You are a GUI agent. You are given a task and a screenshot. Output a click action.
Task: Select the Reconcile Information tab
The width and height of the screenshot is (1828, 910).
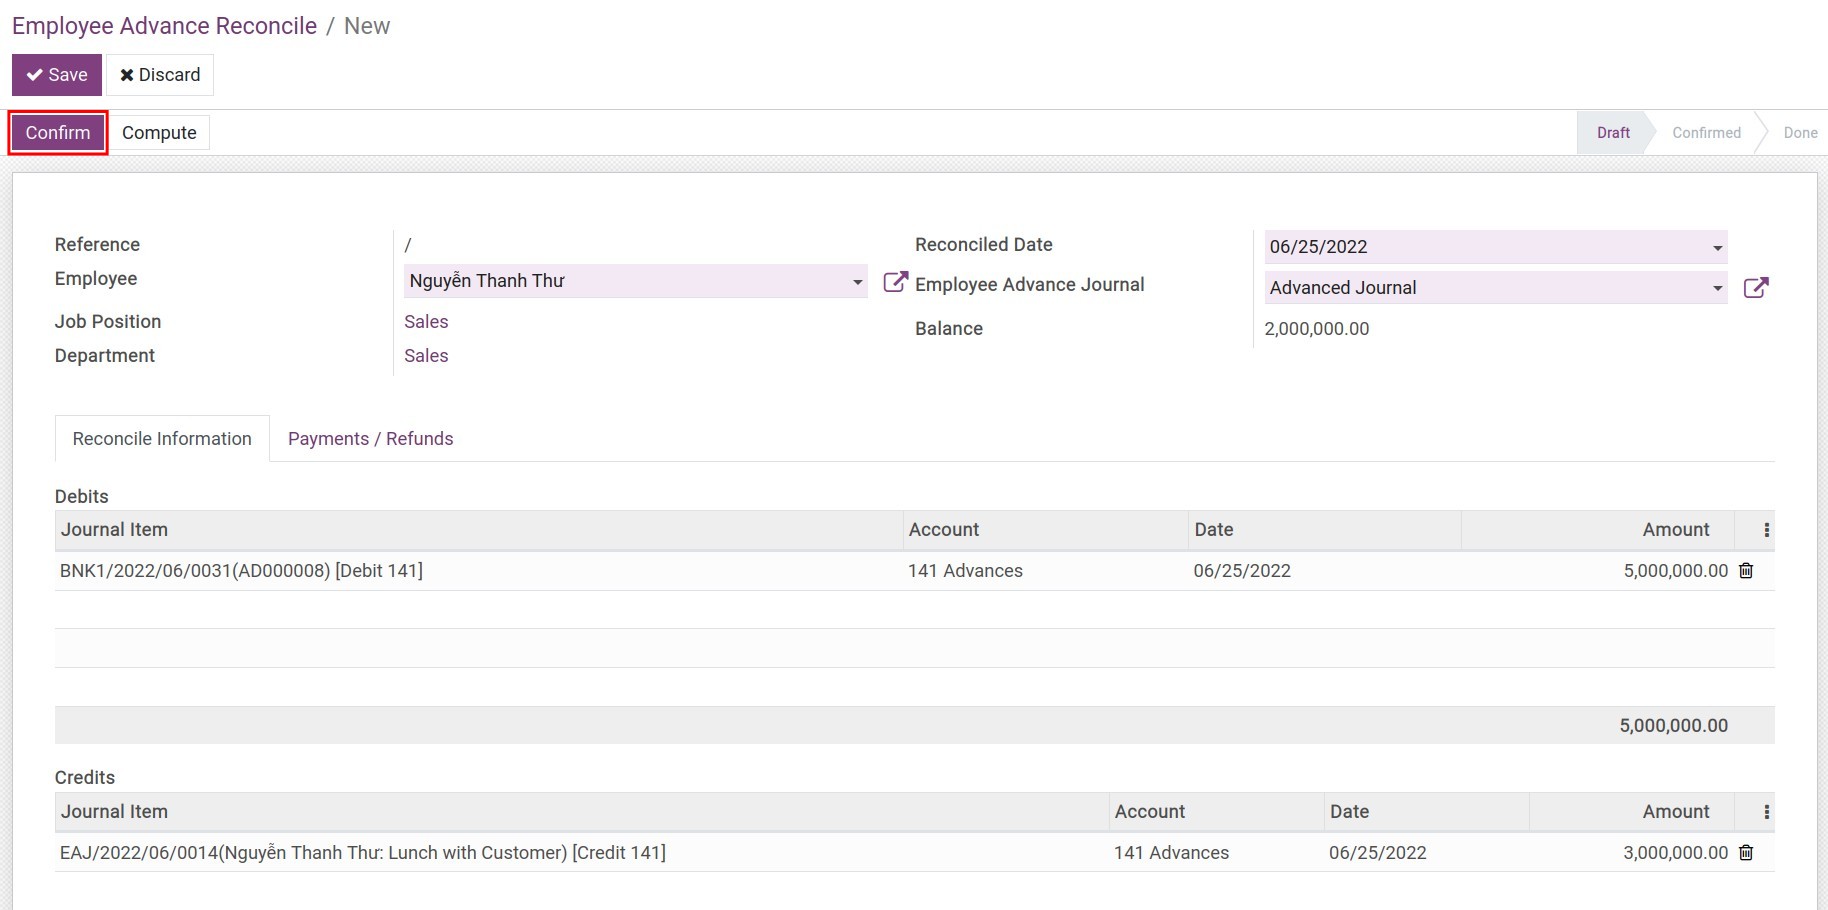click(162, 439)
